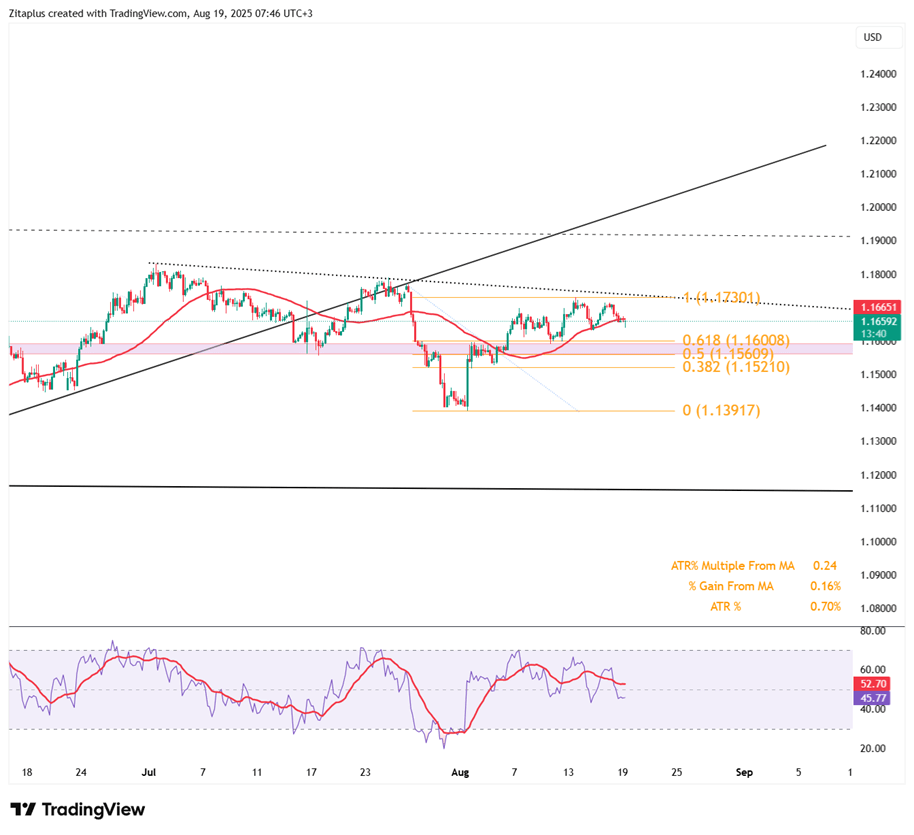Image resolution: width=914 pixels, height=835 pixels.
Task: Click the Fibonacci 1 (1.17301) level label
Action: (x=721, y=298)
